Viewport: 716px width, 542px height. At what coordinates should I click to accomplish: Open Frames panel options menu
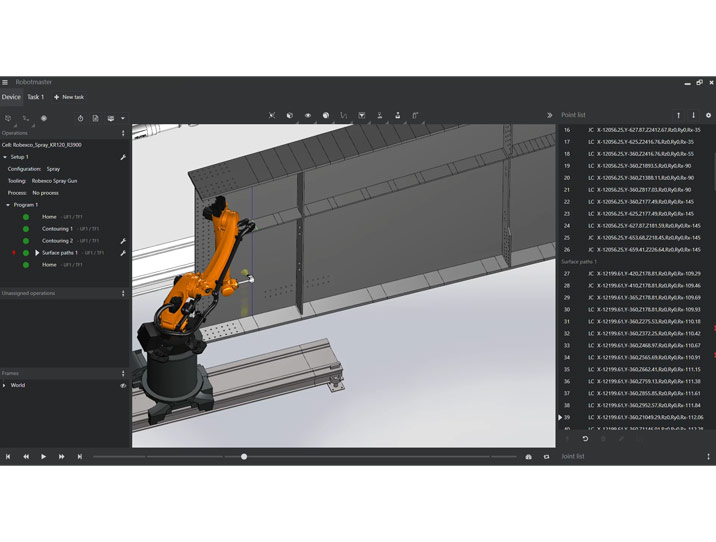(123, 374)
